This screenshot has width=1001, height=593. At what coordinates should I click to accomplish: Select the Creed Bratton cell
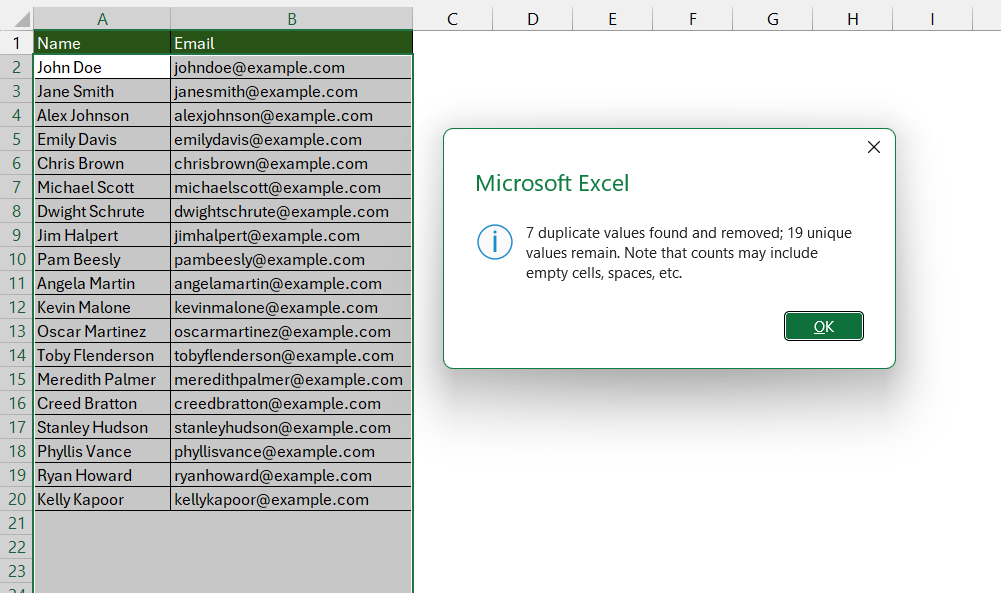click(x=102, y=403)
